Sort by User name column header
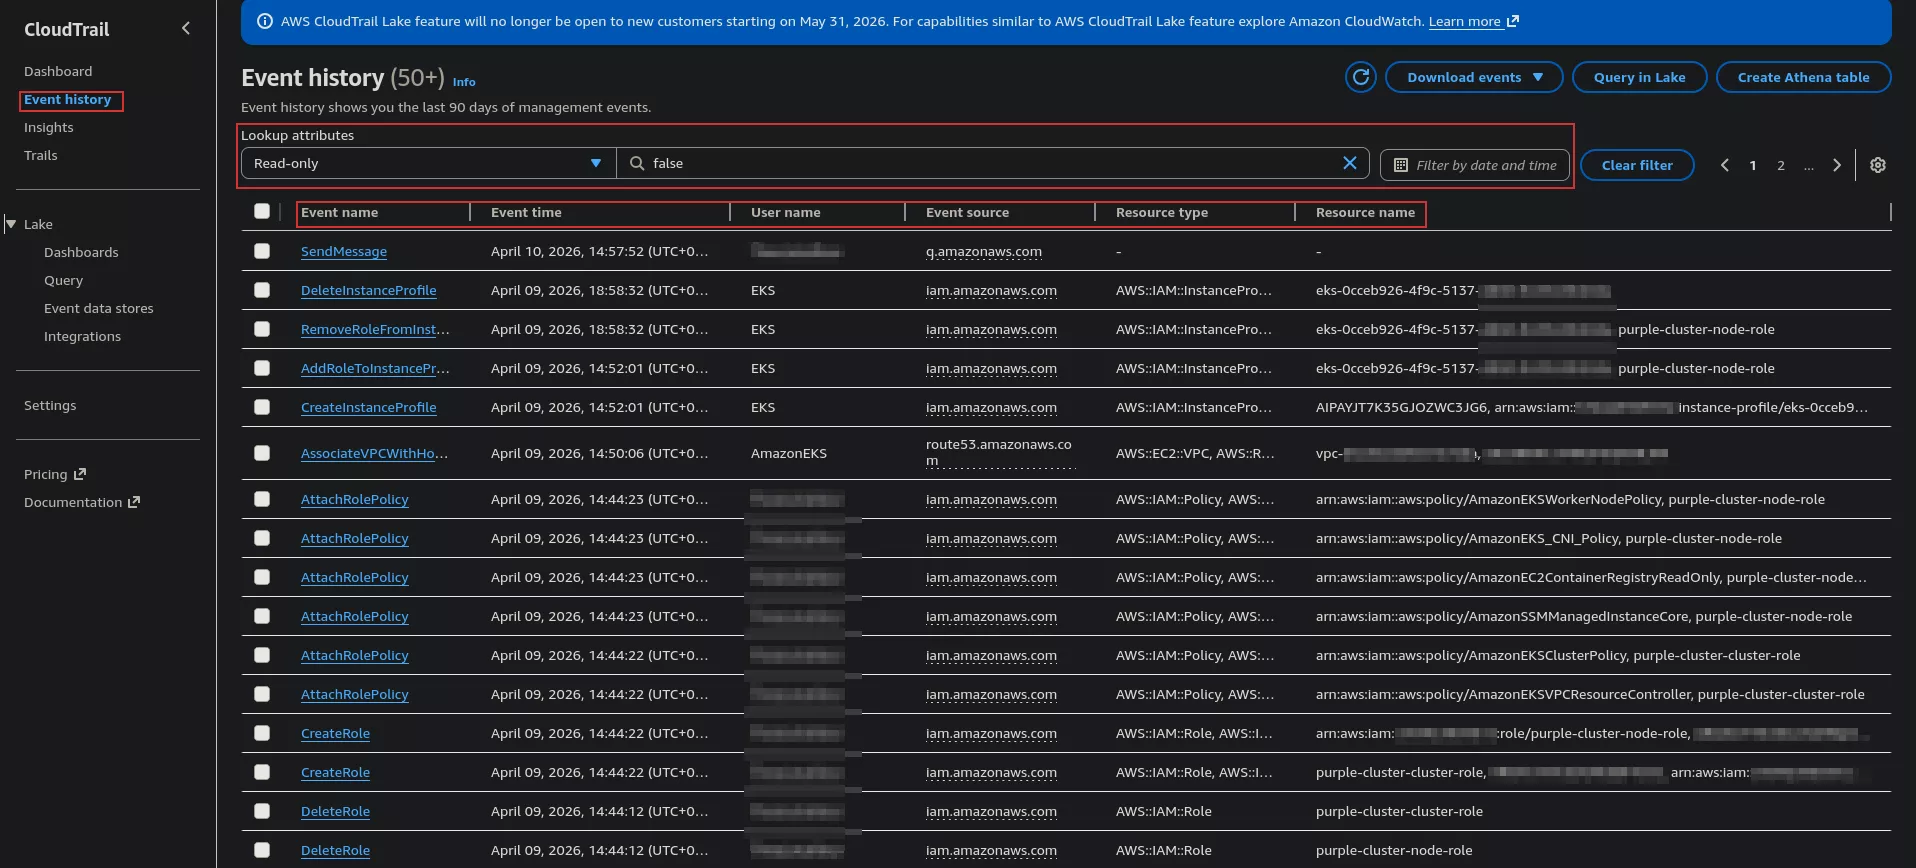 tap(786, 212)
